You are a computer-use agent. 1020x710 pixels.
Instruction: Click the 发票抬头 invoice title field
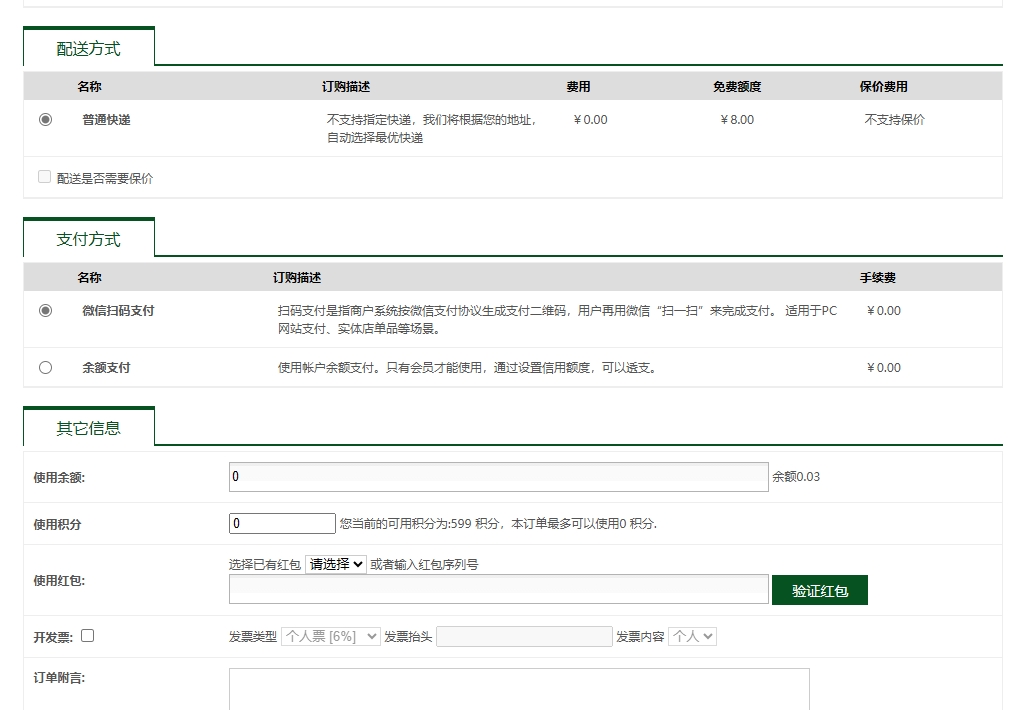(x=523, y=635)
